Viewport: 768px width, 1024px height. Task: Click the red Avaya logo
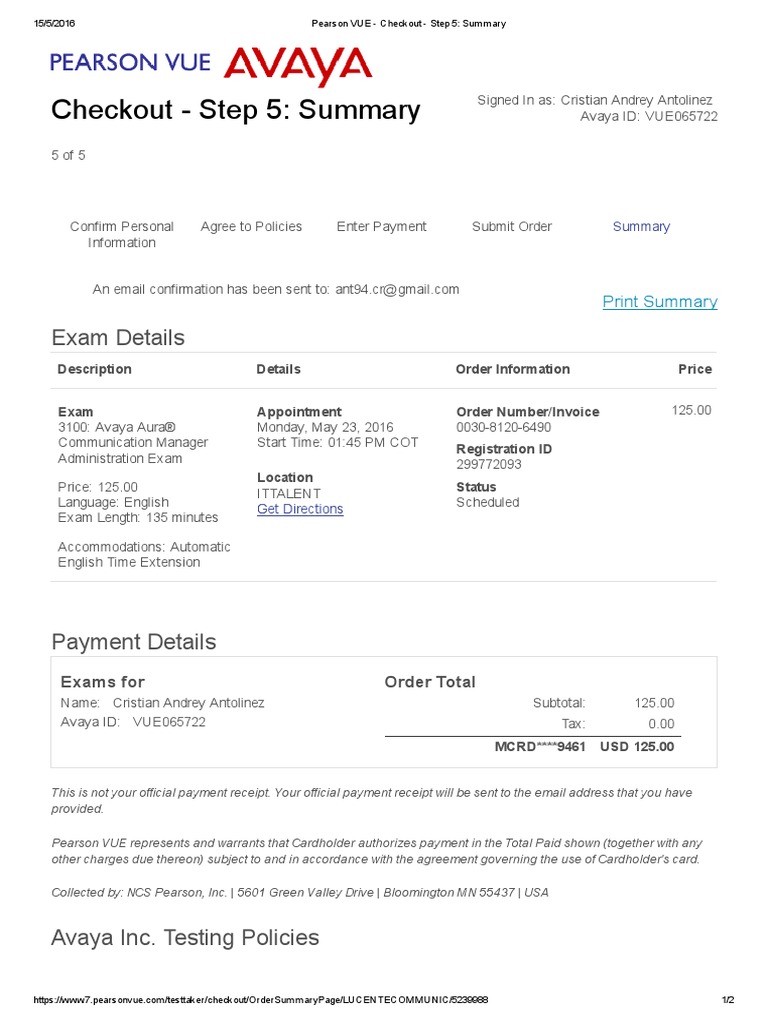coord(298,66)
